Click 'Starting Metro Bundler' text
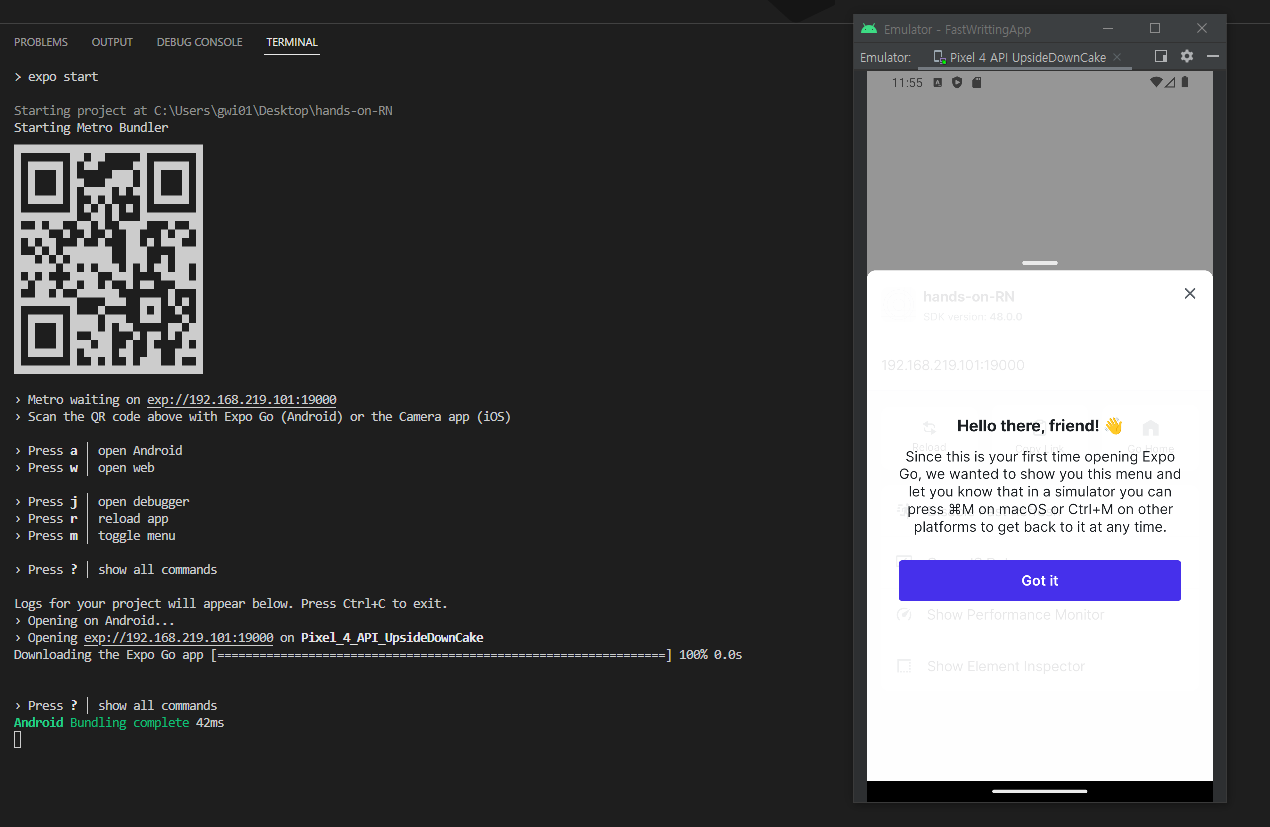The height and width of the screenshot is (827, 1270). (91, 127)
